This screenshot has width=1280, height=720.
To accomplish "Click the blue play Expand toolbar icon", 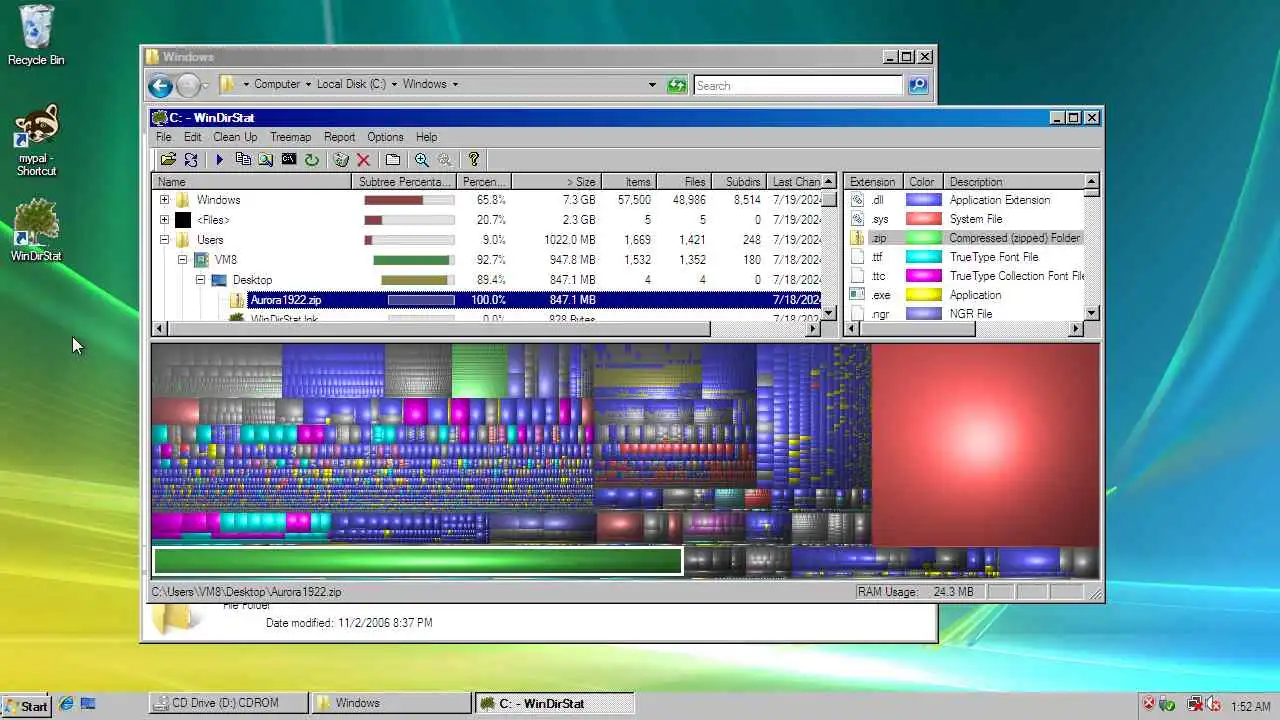I will pos(219,159).
